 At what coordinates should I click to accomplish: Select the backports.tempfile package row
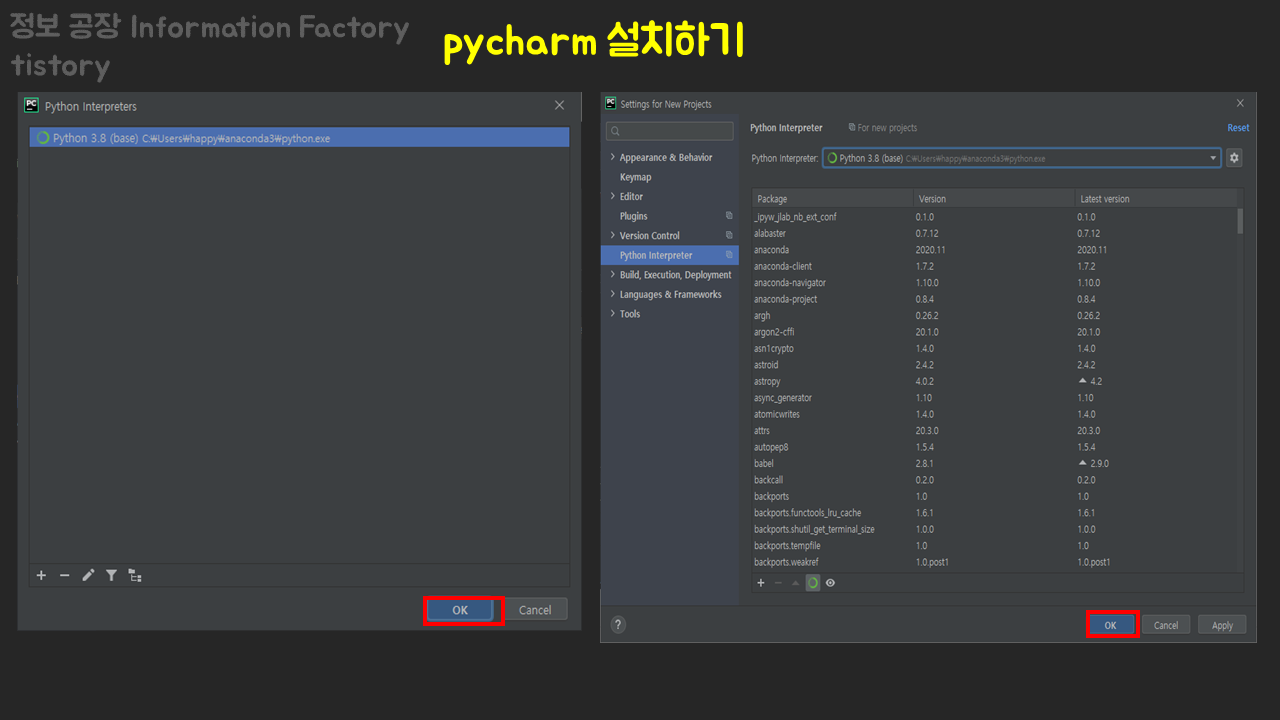coord(995,546)
